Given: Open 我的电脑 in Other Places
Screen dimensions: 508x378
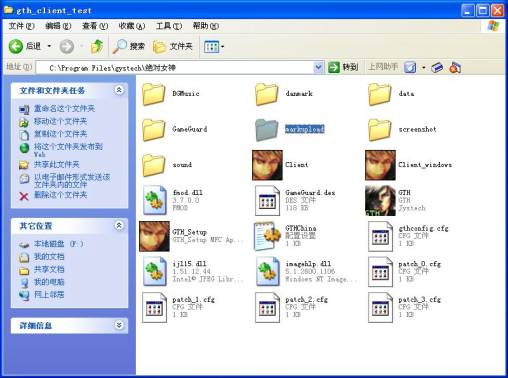Looking at the screenshot, I should [49, 282].
